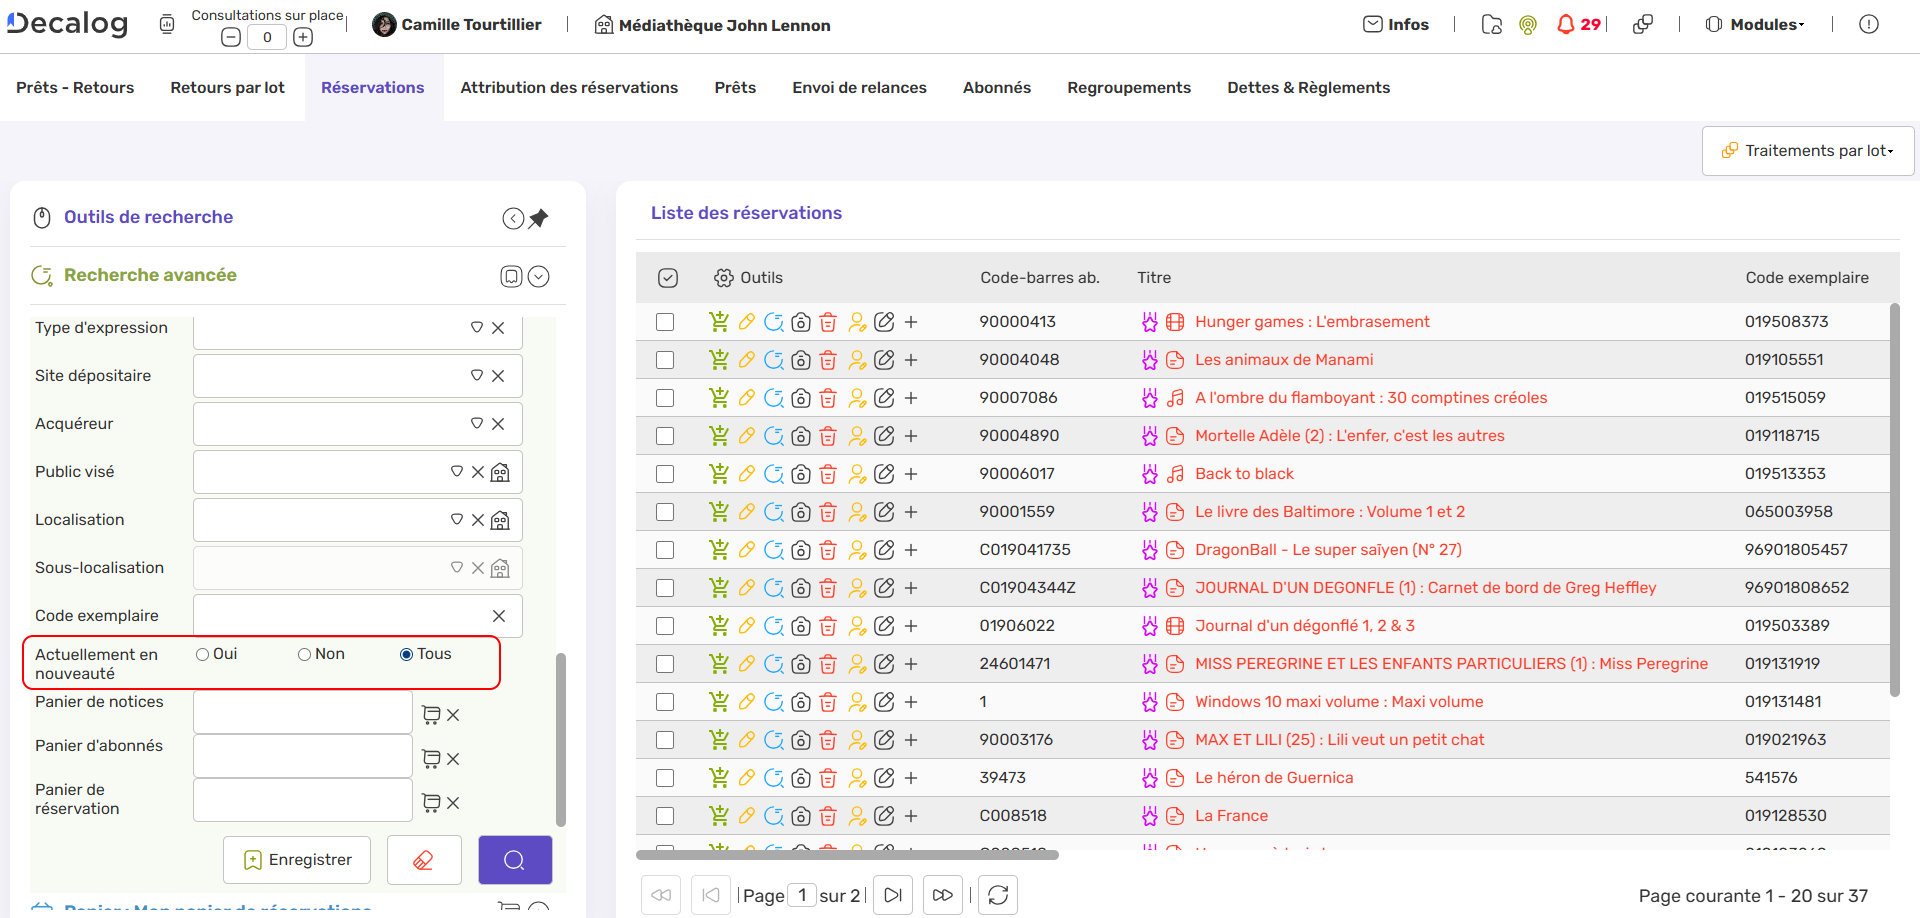The height and width of the screenshot is (918, 1920).
Task: Click the trash icon for Hunger games row
Action: point(828,322)
